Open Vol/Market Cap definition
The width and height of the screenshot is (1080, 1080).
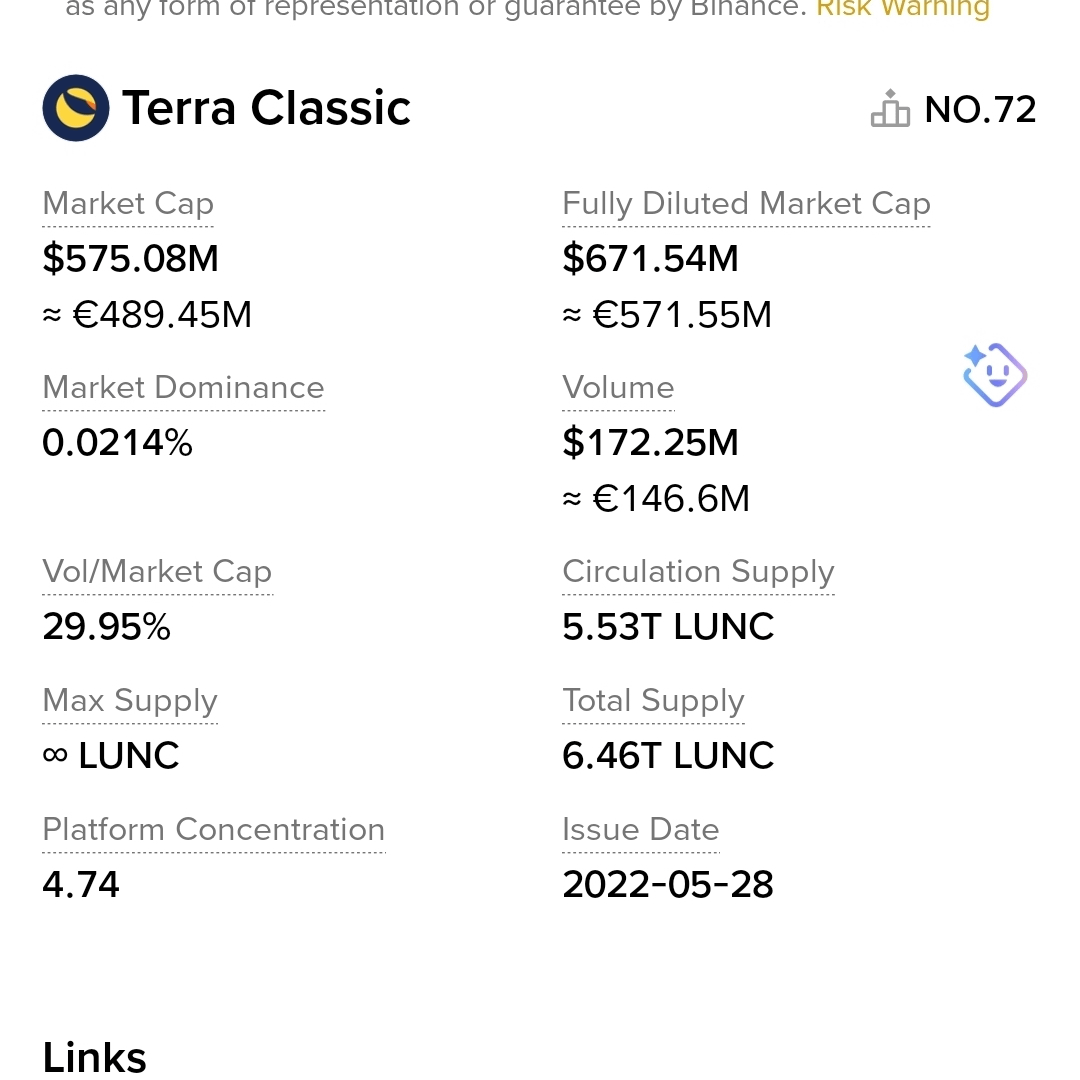click(x=157, y=572)
